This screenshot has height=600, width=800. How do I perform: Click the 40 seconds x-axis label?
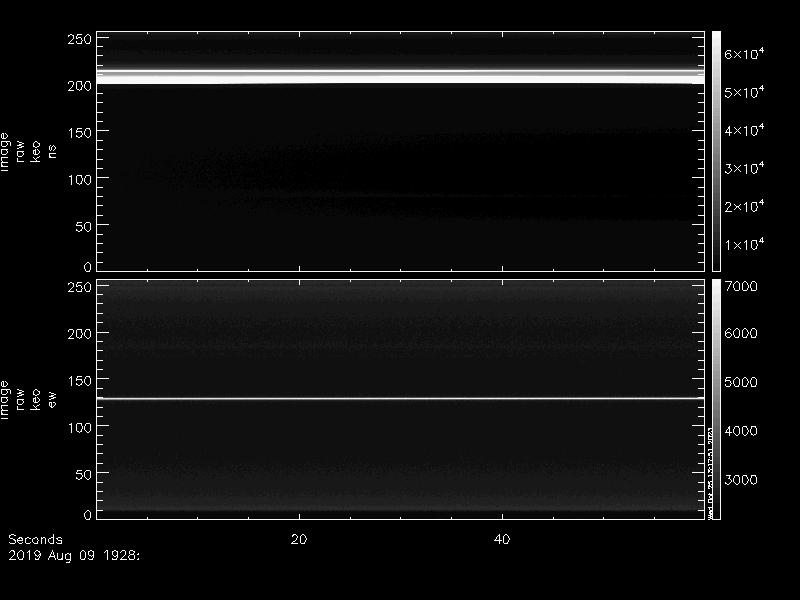pos(502,539)
